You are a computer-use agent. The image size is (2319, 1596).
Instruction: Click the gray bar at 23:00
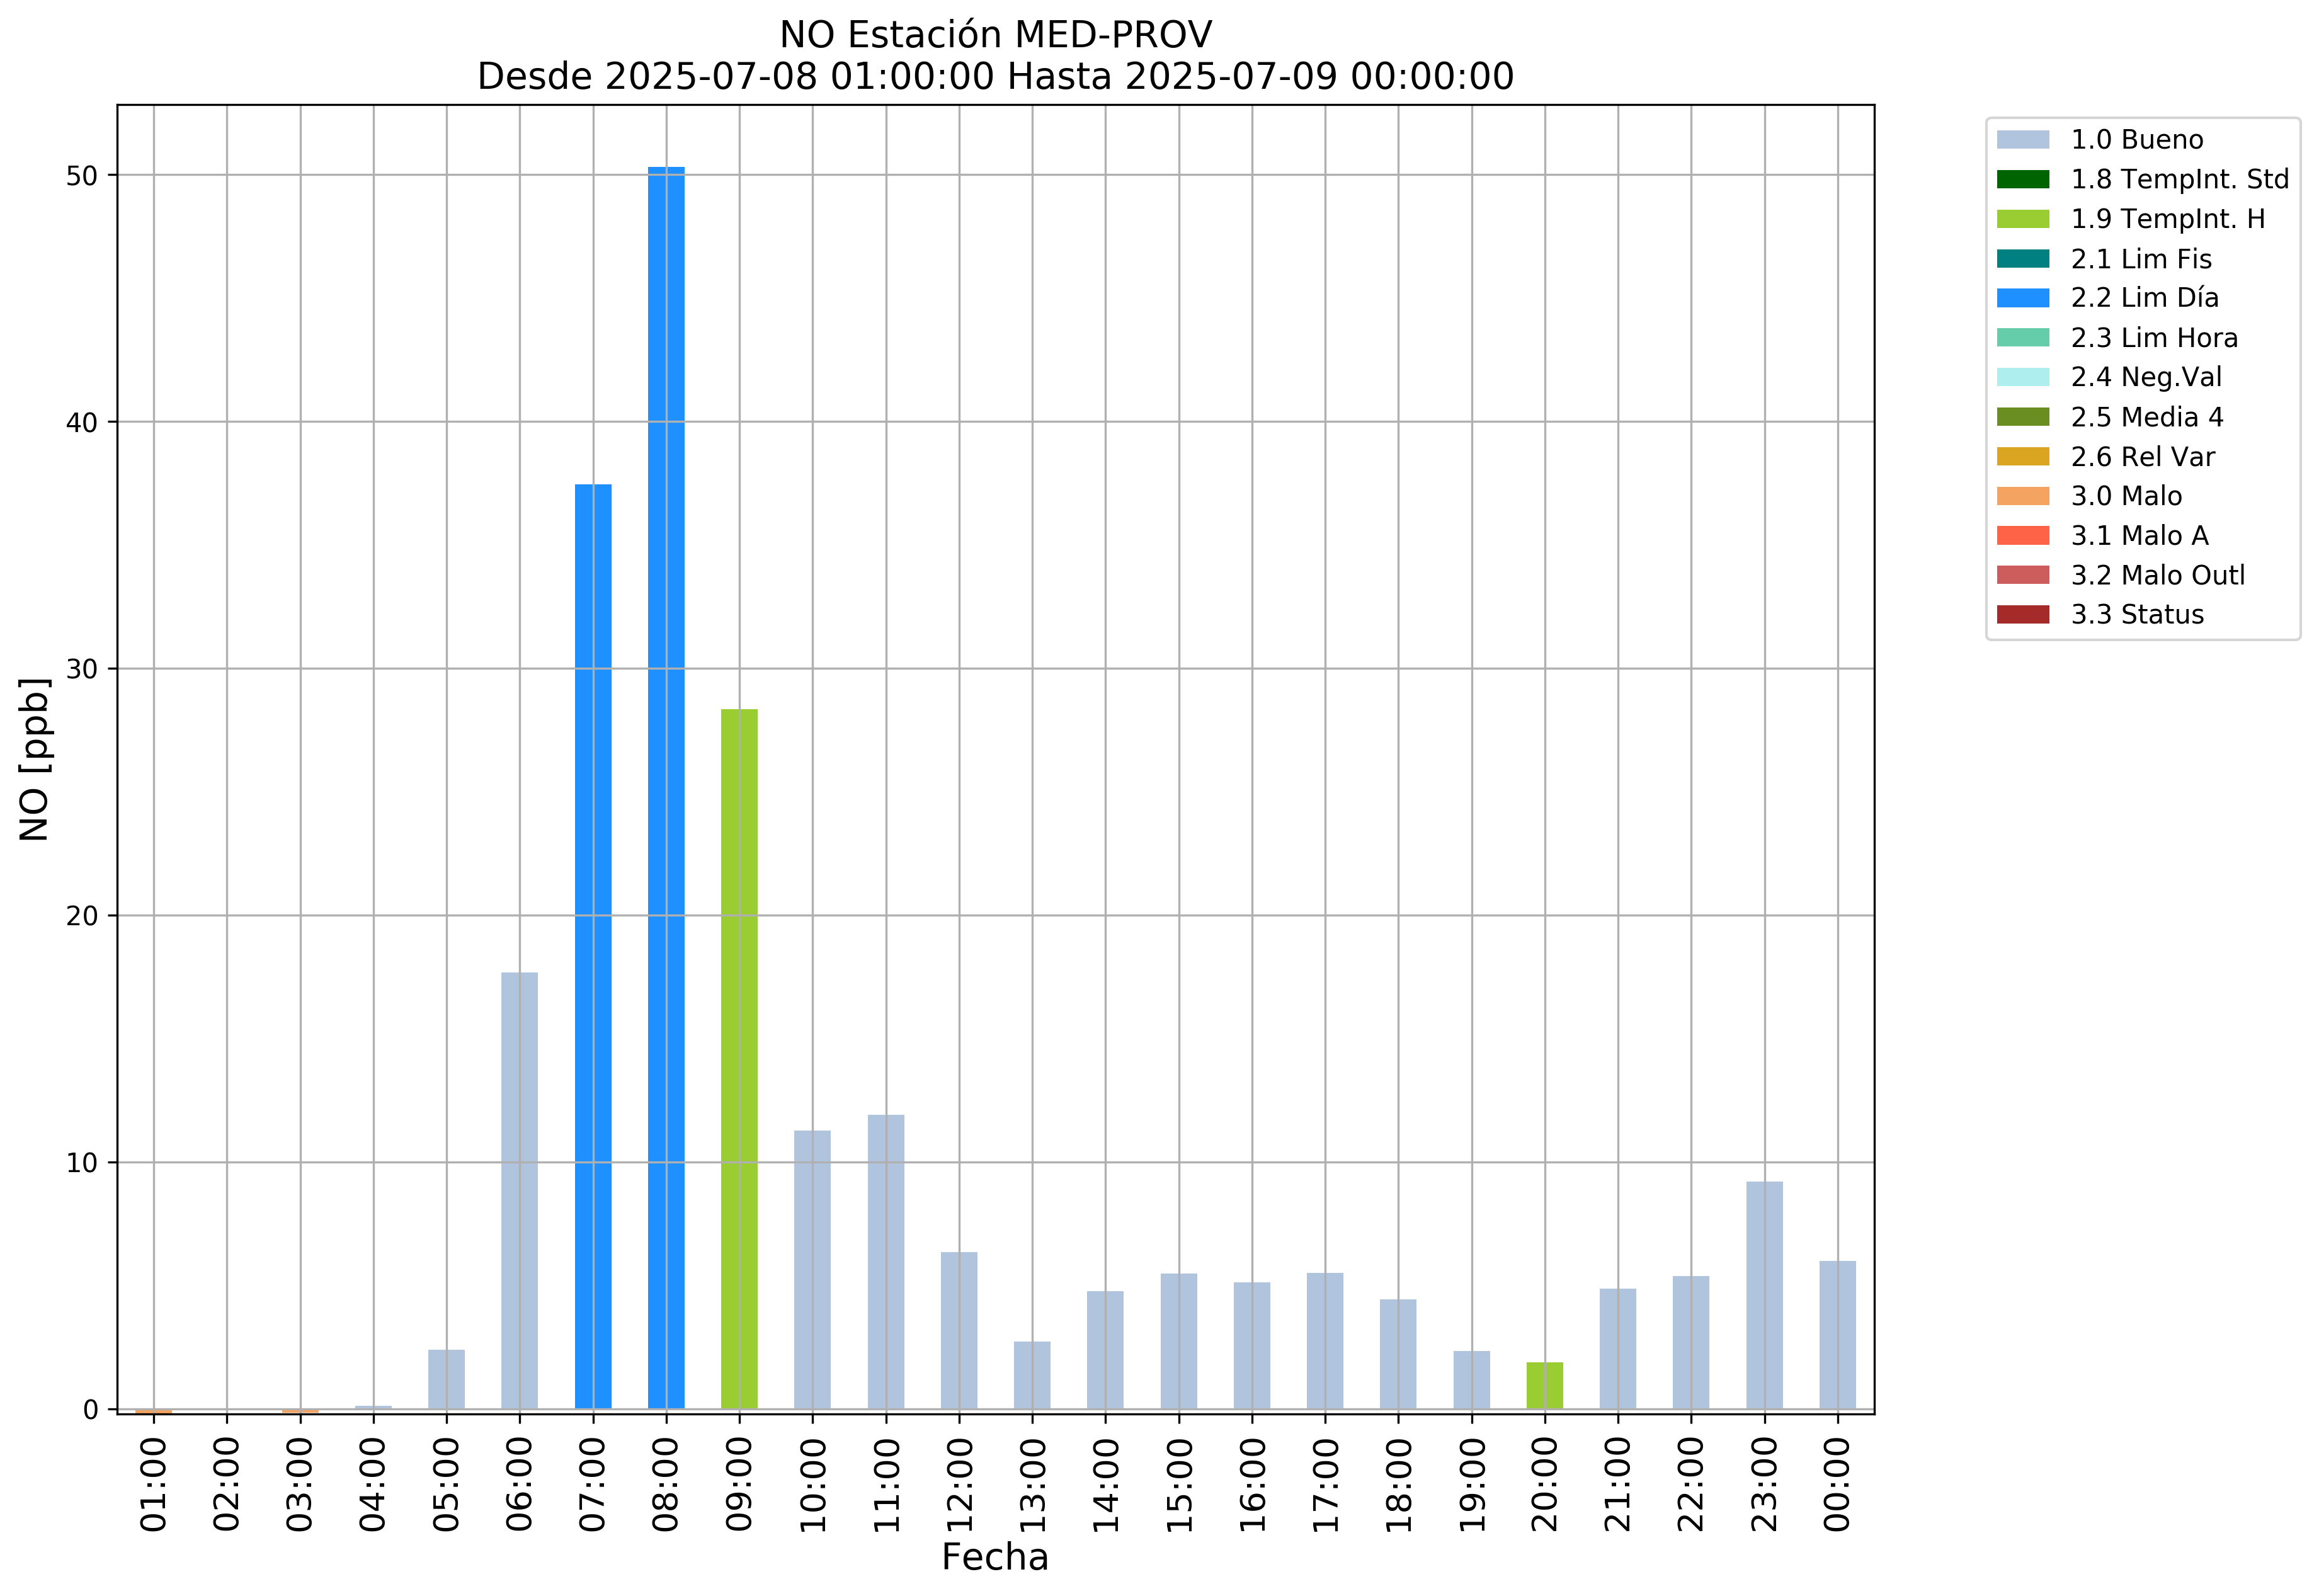click(1764, 1296)
